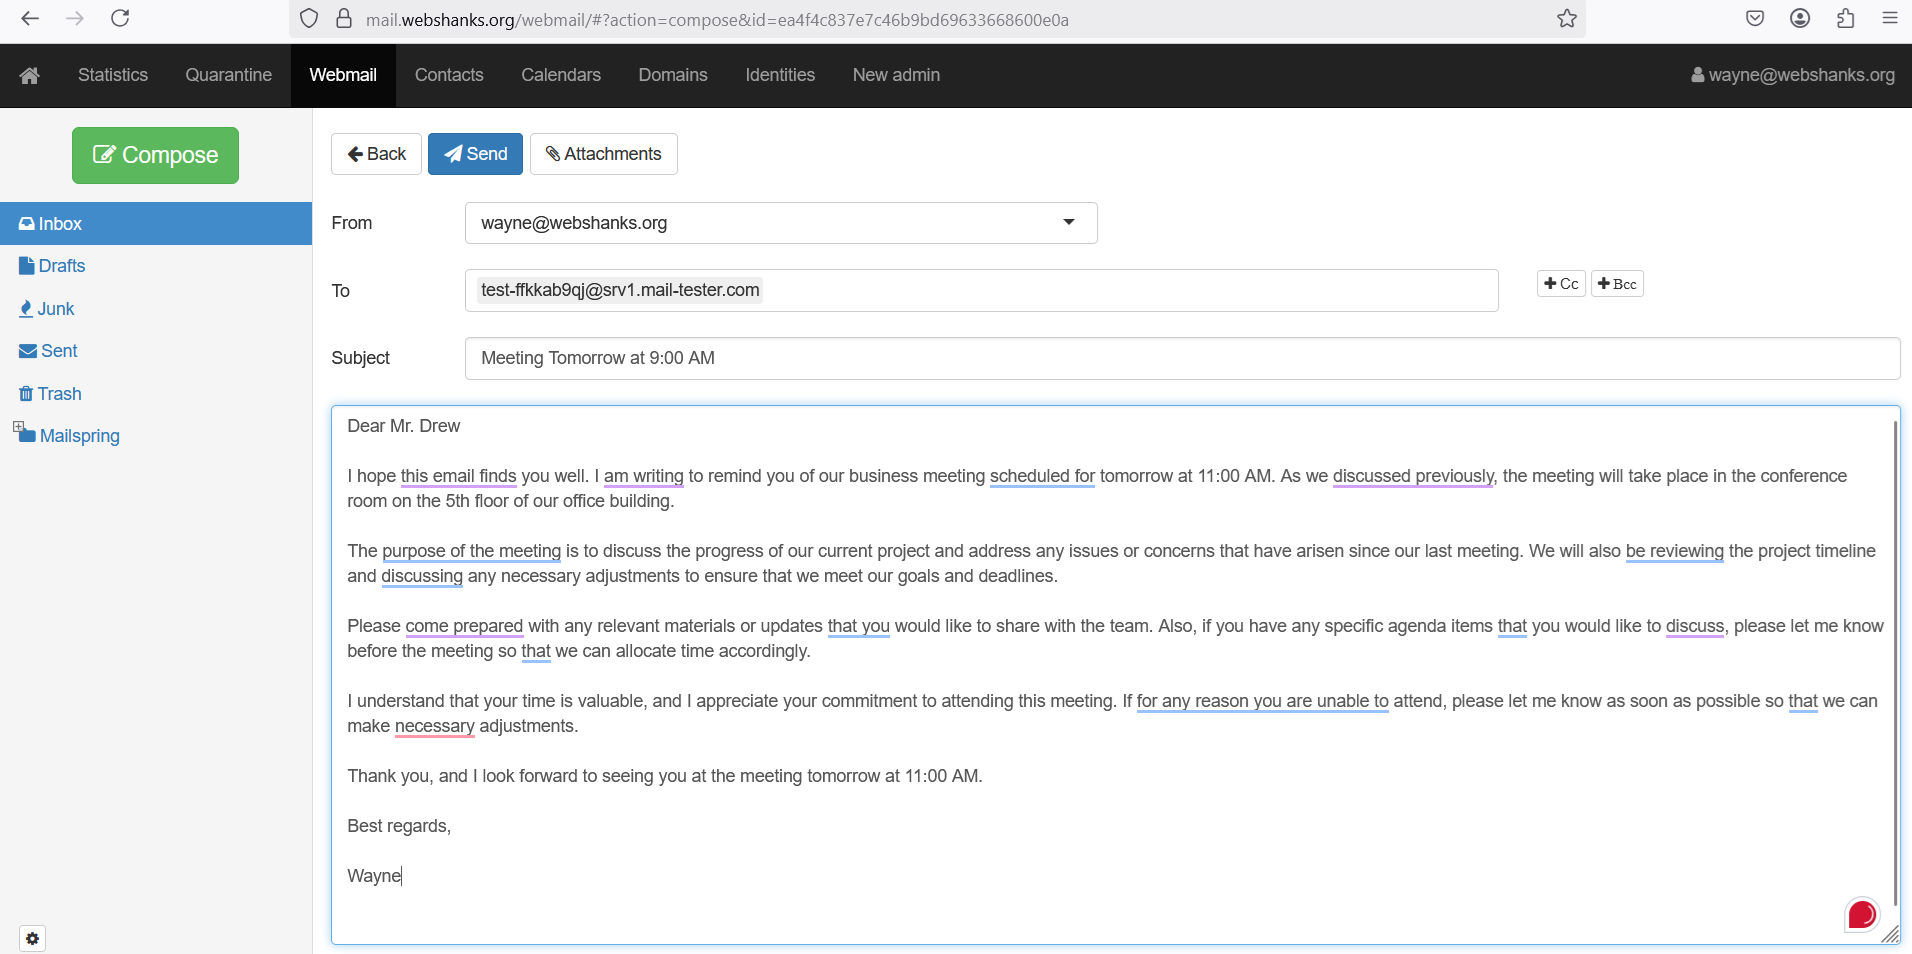1912x954 pixels.
Task: Open the Statistics menu
Action: click(113, 75)
